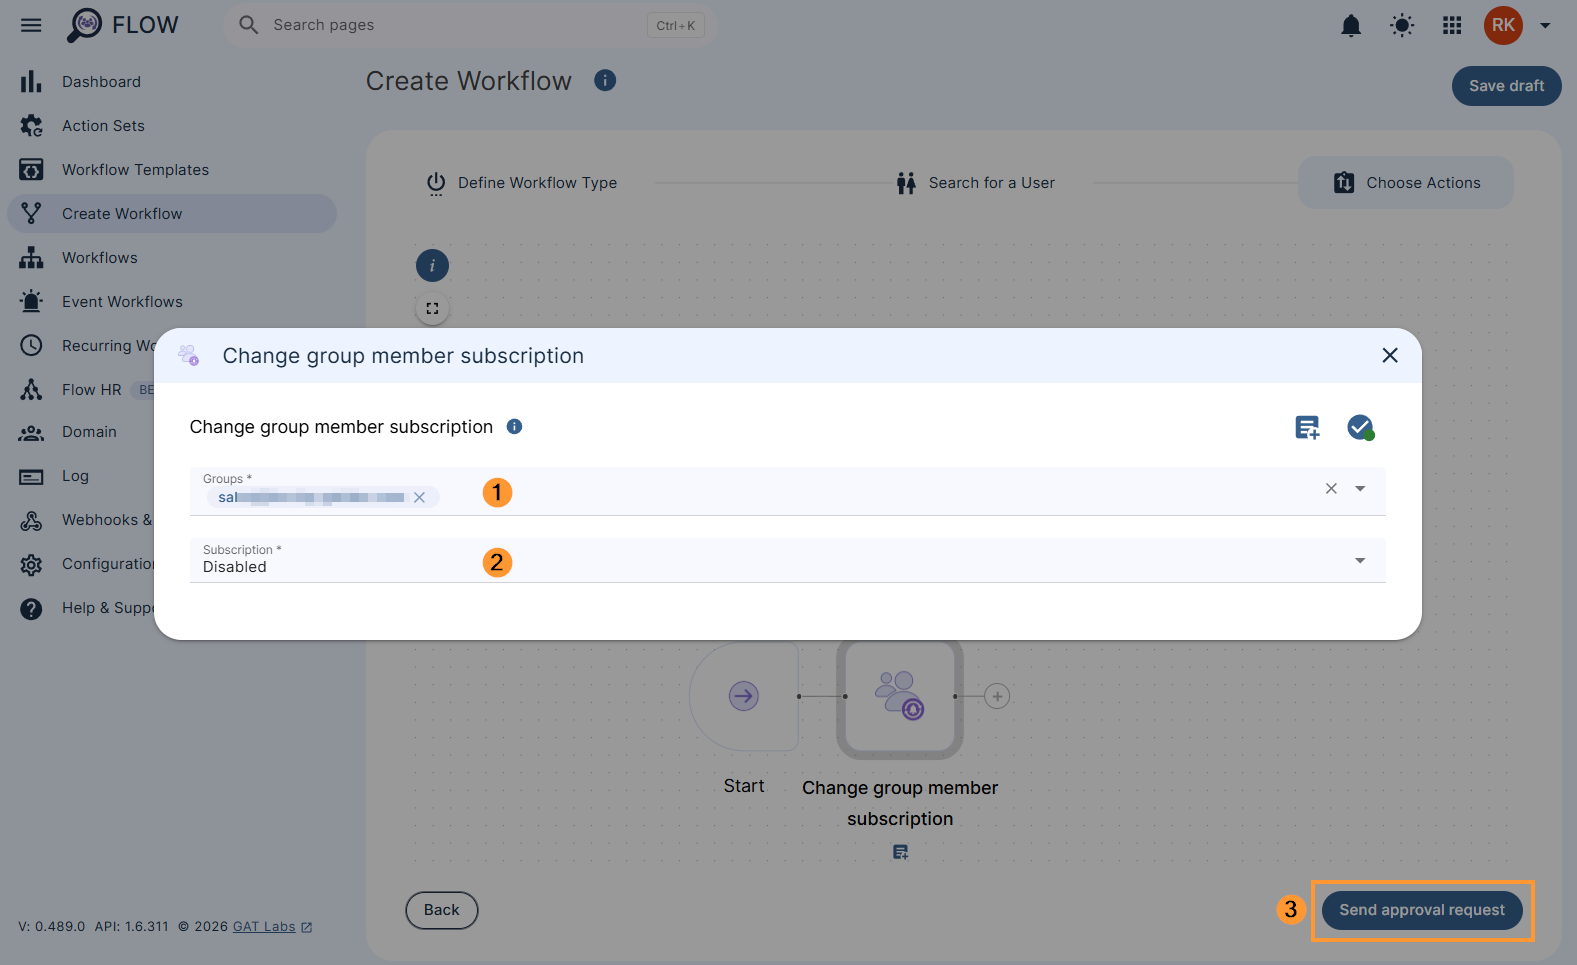Click the Flow HR sidebar icon
Image resolution: width=1577 pixels, height=965 pixels.
point(31,390)
